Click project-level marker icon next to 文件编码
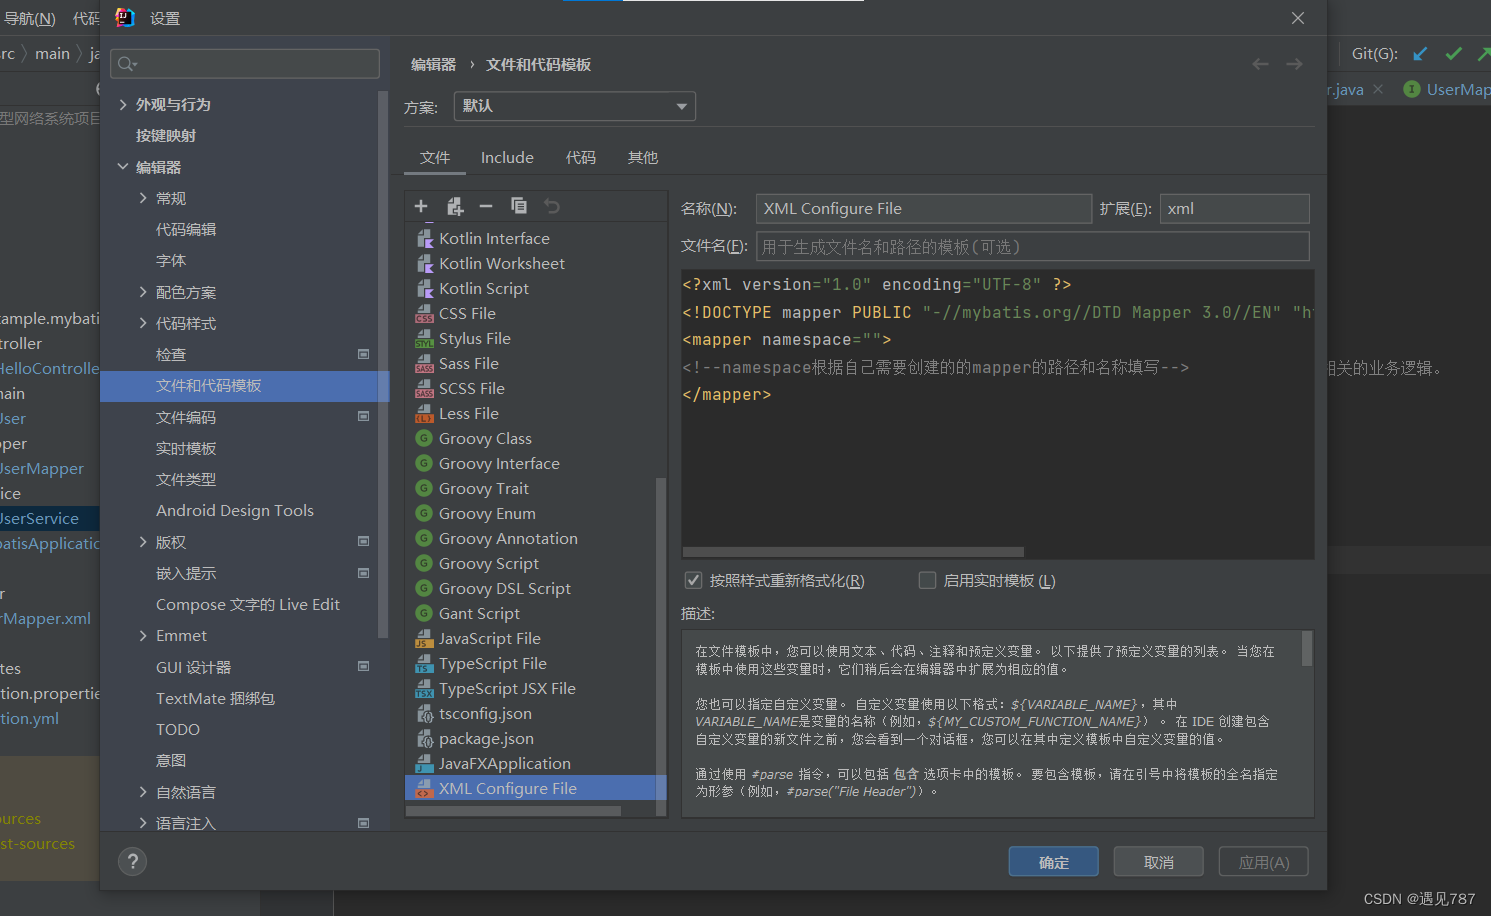This screenshot has width=1491, height=916. 363,416
